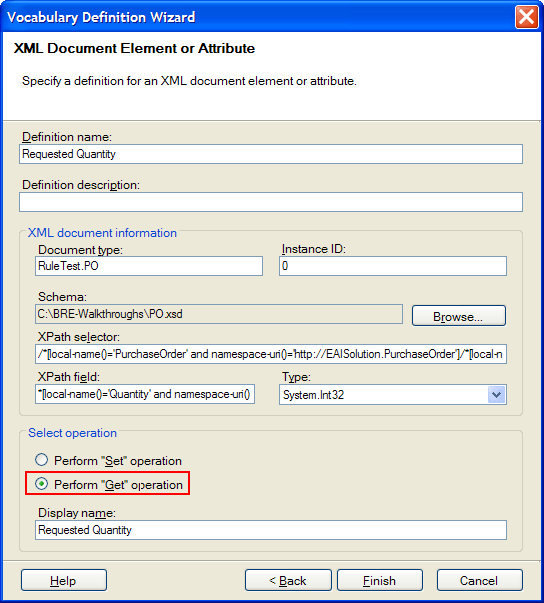544x603 pixels.
Task: Click the "Definition name:" label
Action: [67, 137]
